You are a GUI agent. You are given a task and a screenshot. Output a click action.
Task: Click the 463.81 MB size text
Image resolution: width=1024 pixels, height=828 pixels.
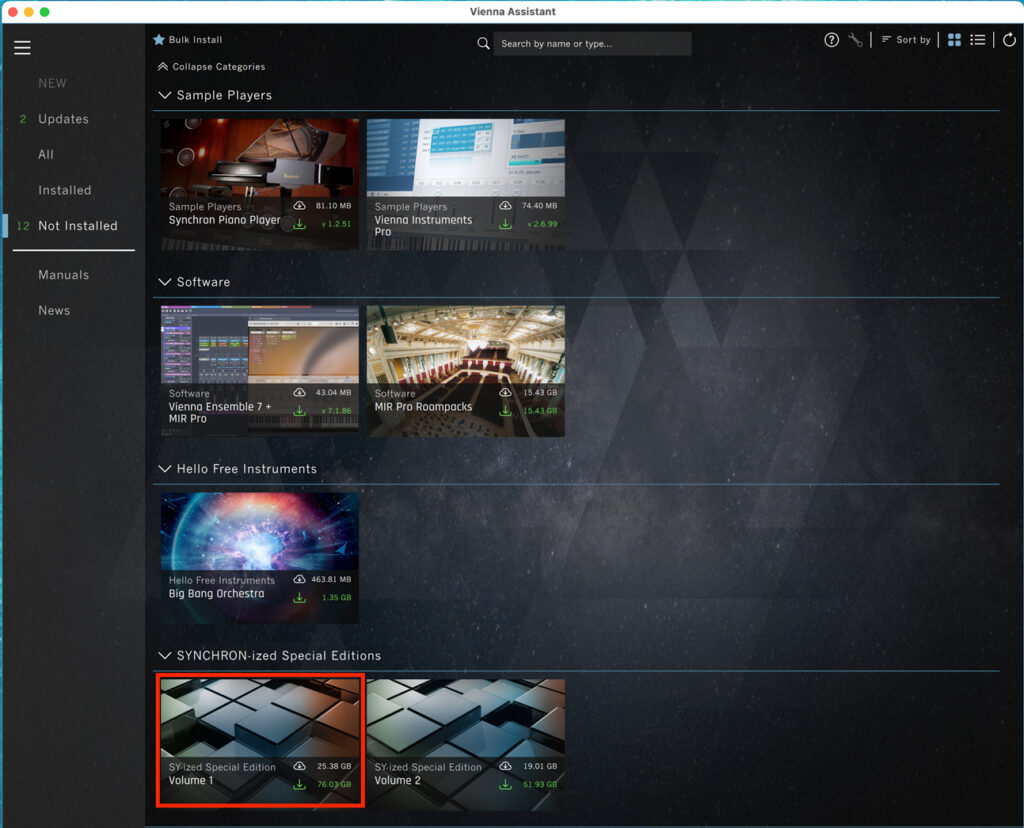tap(331, 579)
